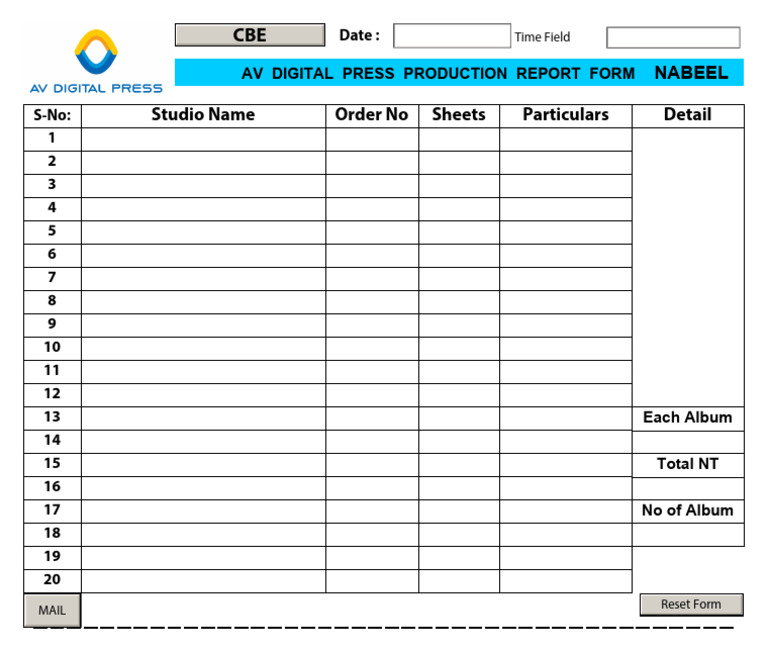Click the NABEEL name in banner

tap(691, 73)
